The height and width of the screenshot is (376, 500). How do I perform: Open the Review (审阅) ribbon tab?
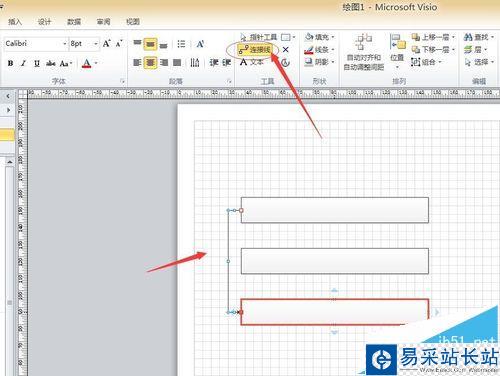[x=103, y=22]
